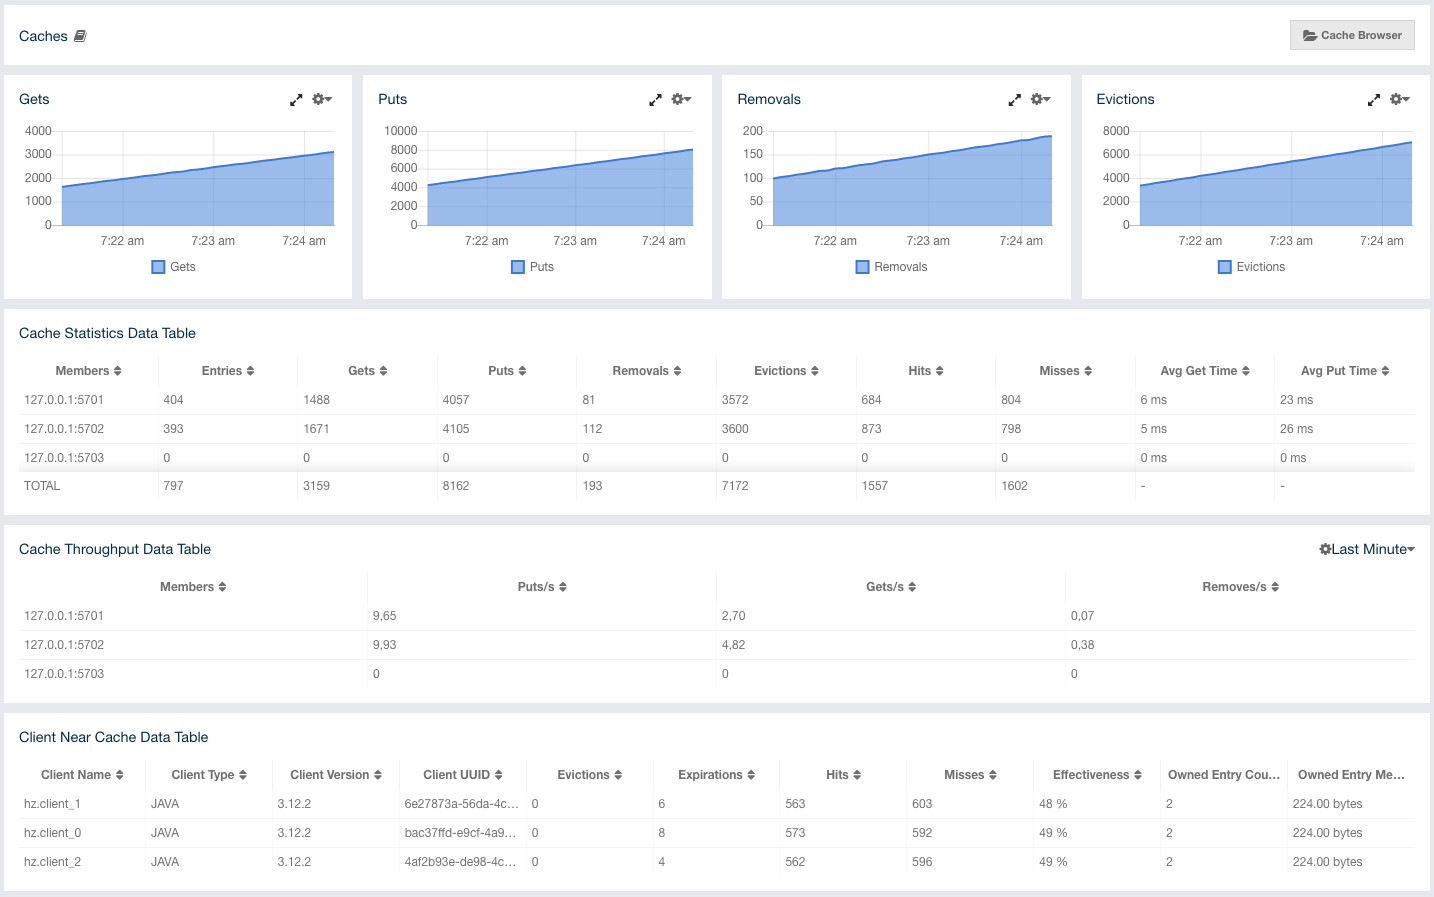Select member 127.0.0.1:5703 in throughput table
1434x897 pixels.
(x=64, y=674)
